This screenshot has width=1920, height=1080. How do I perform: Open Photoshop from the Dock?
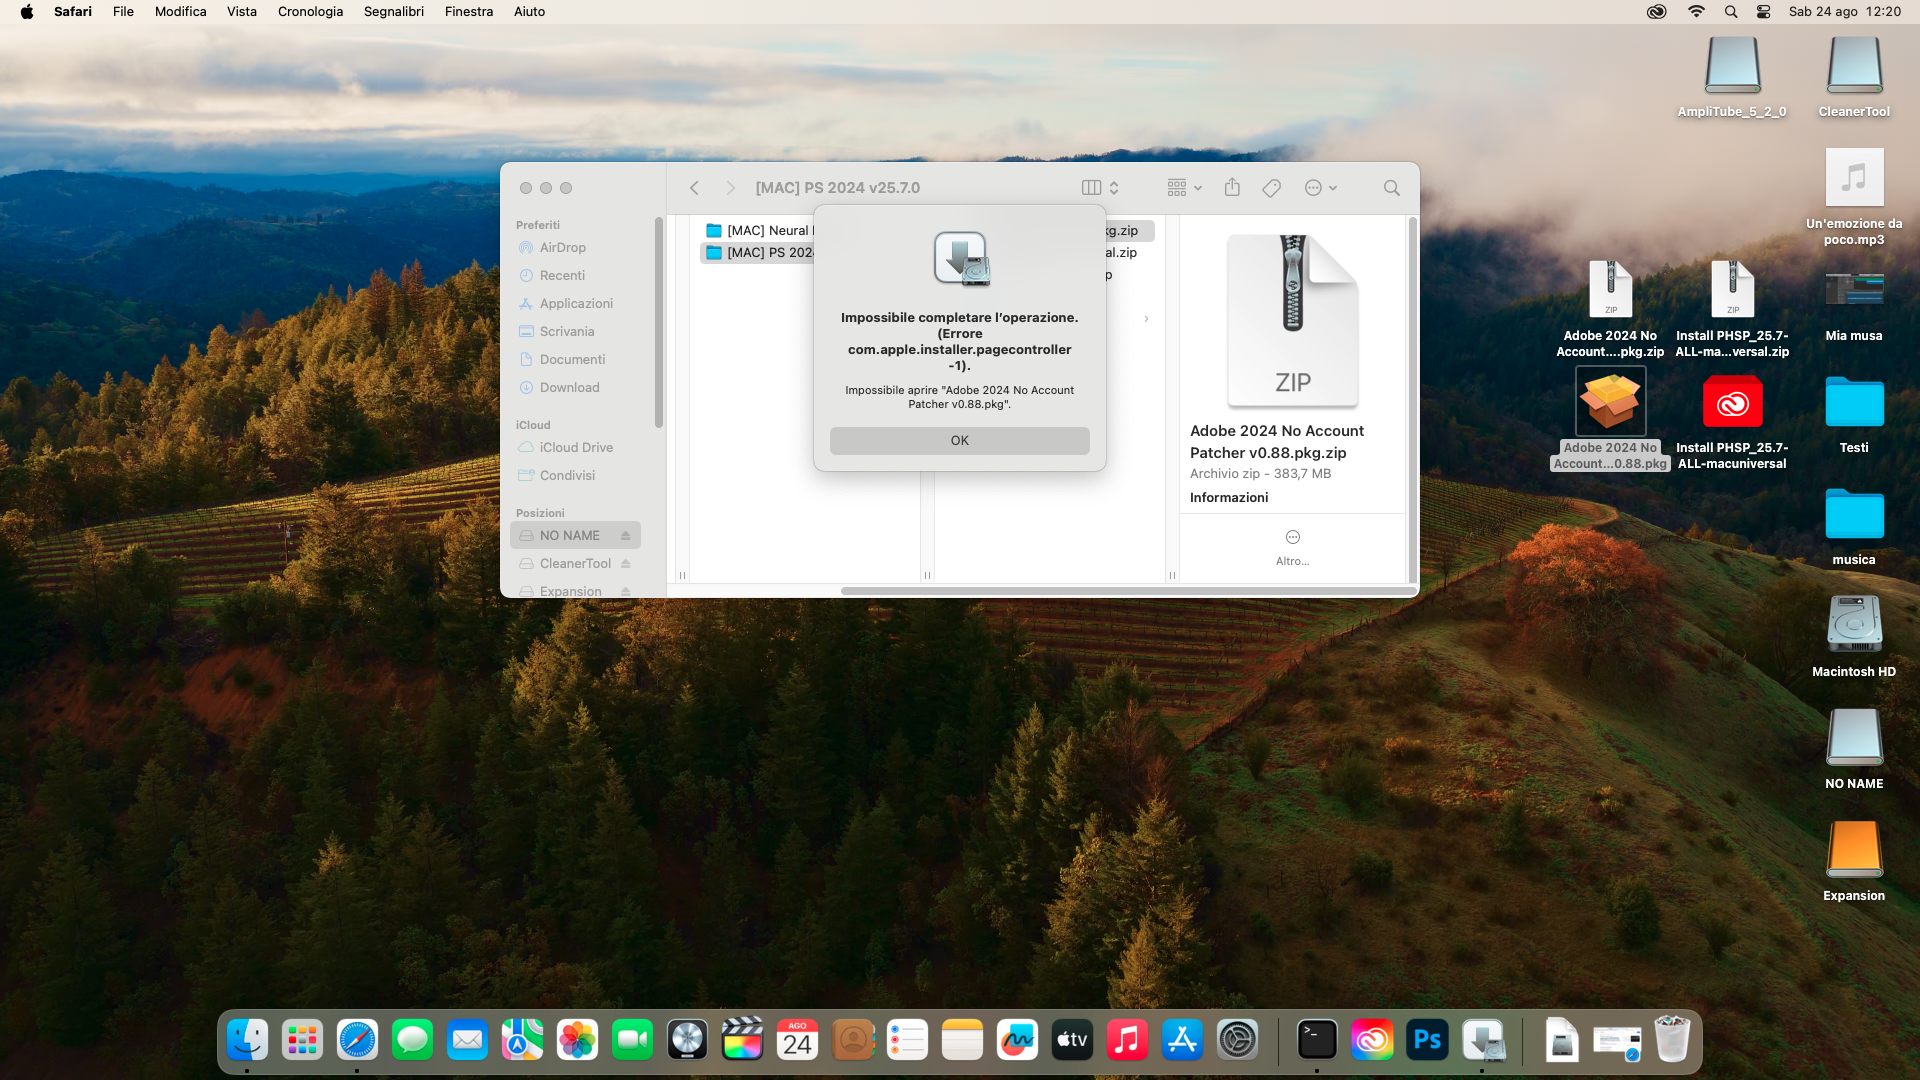[x=1427, y=1041]
